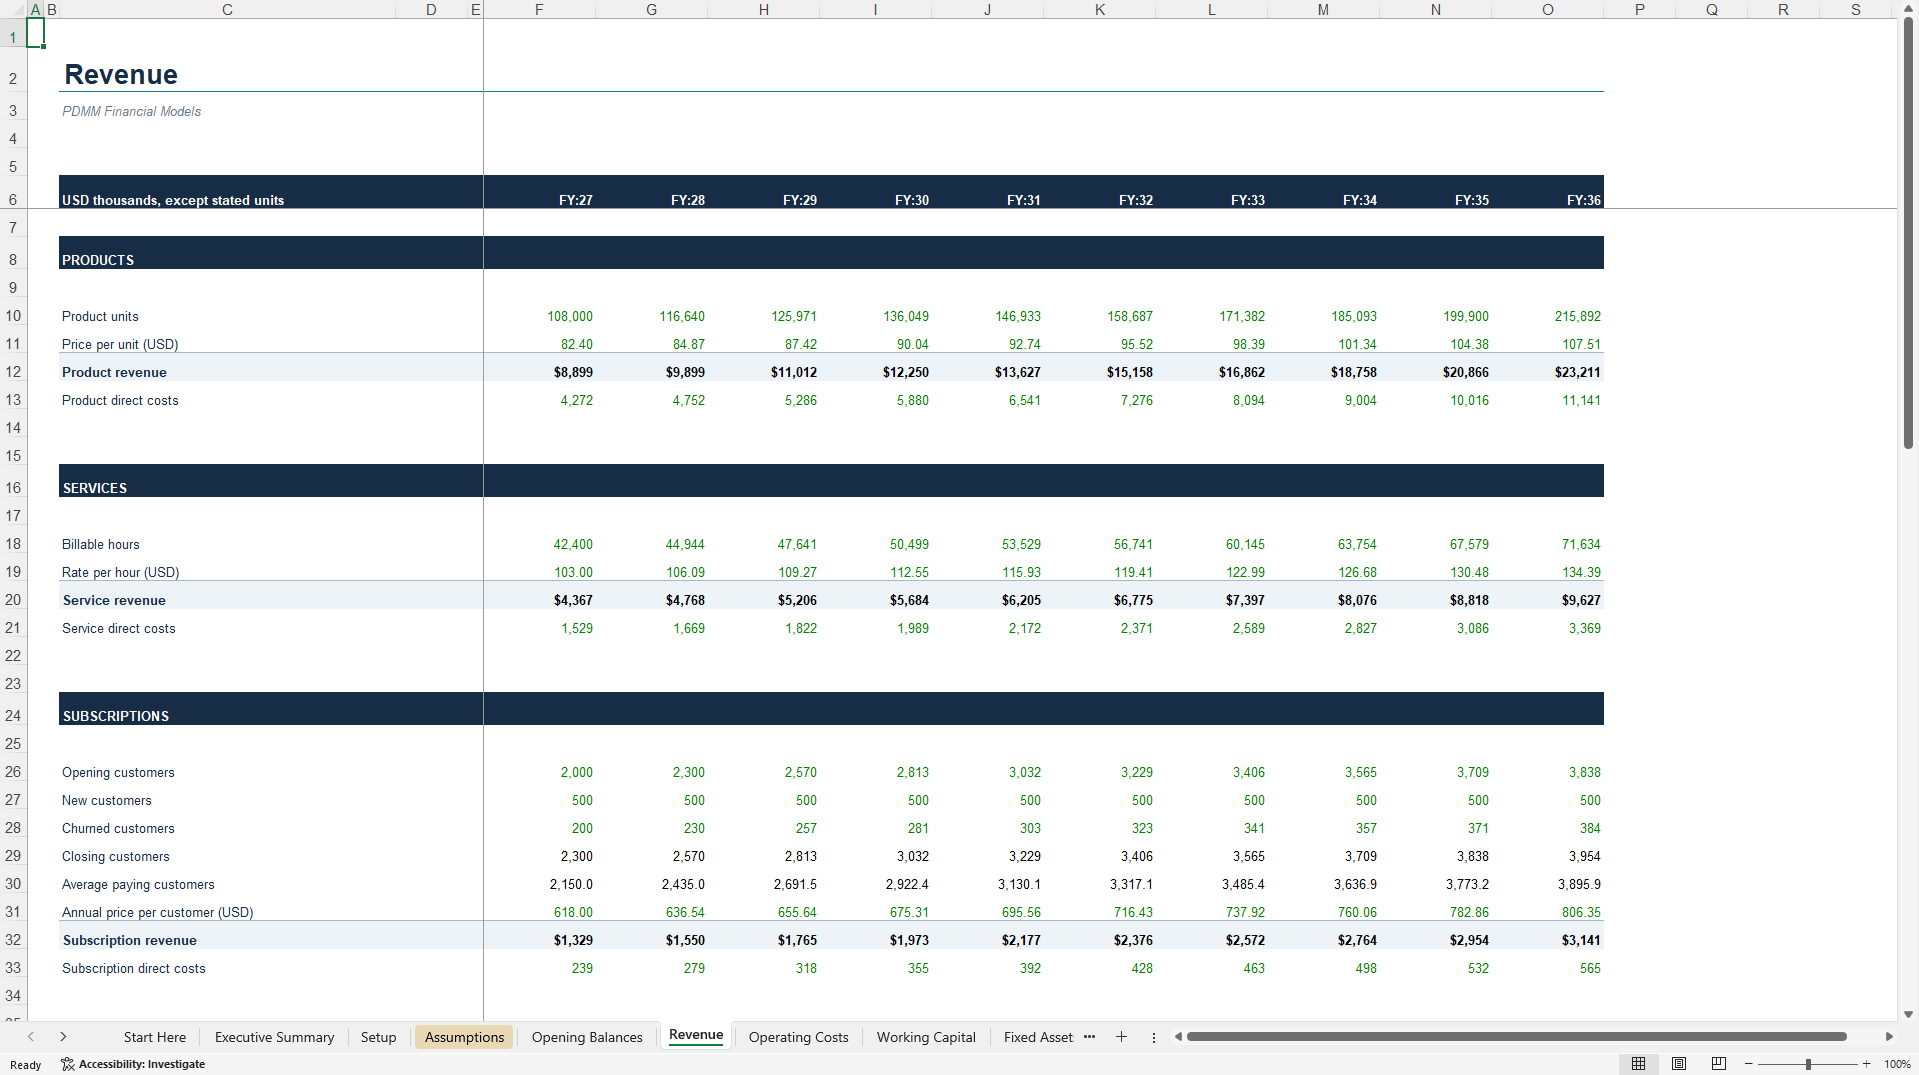This screenshot has width=1919, height=1075.
Task: Select Product units value 108,000
Action: (569, 316)
